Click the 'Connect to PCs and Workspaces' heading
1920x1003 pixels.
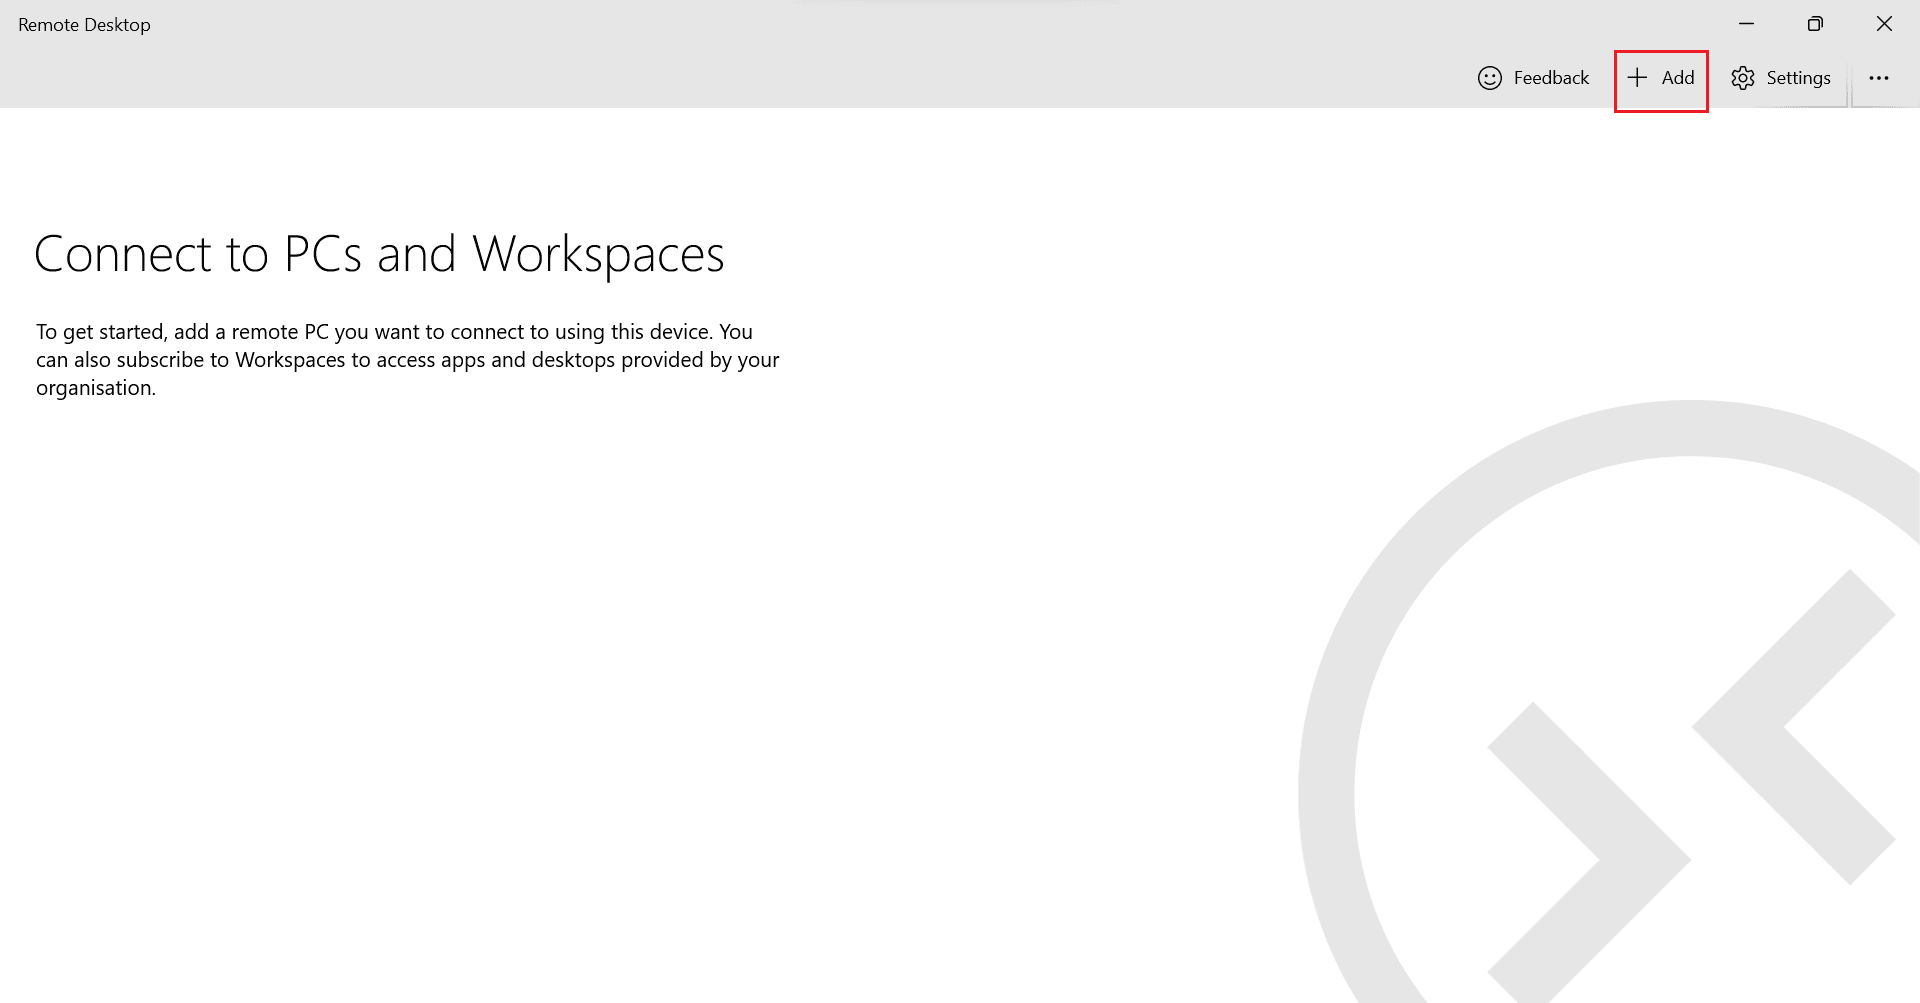point(380,255)
